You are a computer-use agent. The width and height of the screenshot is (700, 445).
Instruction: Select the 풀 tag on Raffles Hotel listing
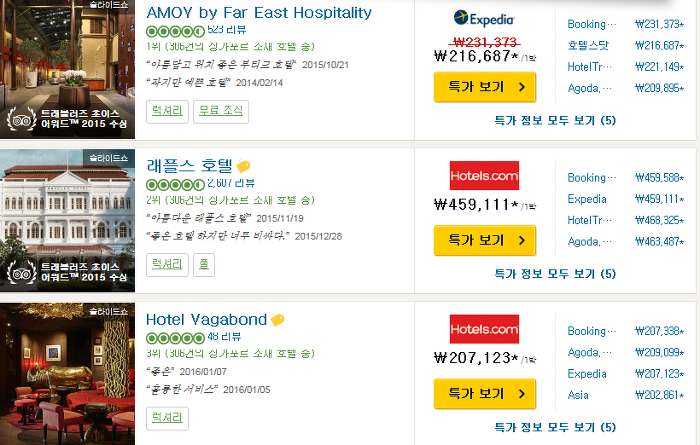click(204, 265)
